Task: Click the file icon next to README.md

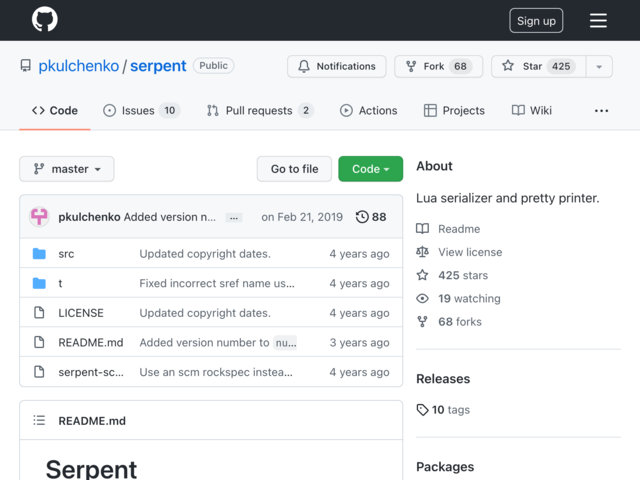Action: (x=39, y=342)
